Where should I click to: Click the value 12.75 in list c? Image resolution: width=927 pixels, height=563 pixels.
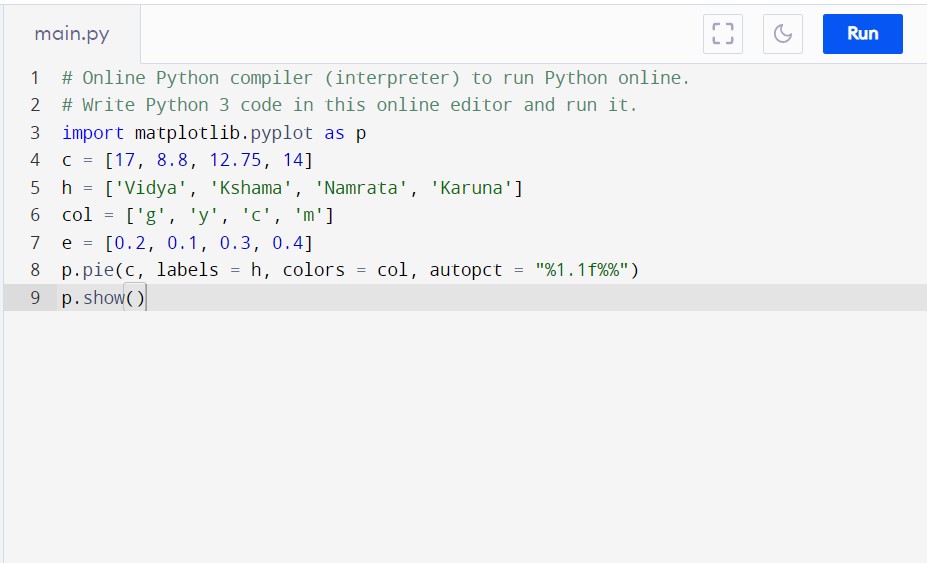point(235,160)
